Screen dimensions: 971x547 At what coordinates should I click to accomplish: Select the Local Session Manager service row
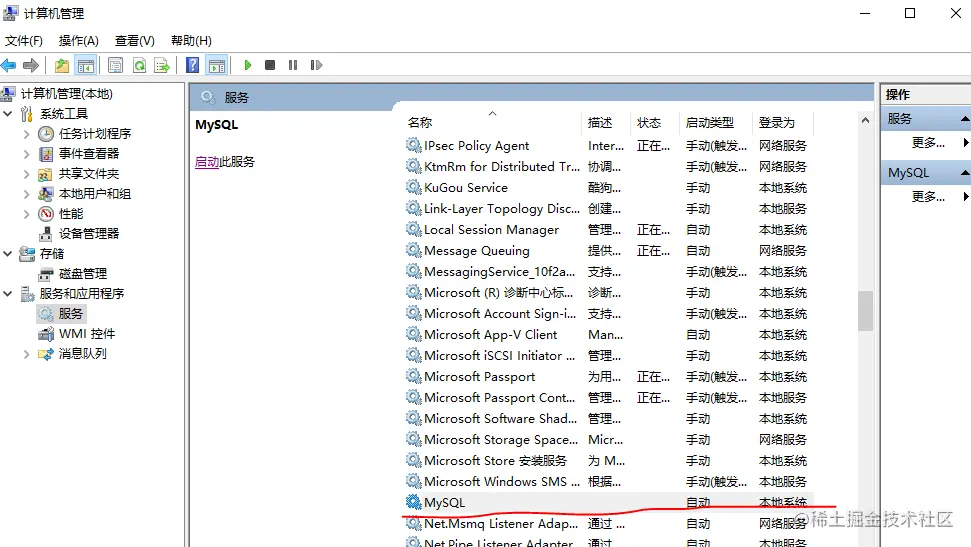click(x=608, y=230)
